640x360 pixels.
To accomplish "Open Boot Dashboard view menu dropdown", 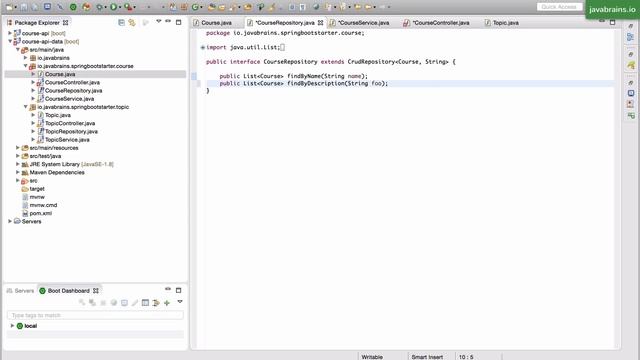I will 180,302.
